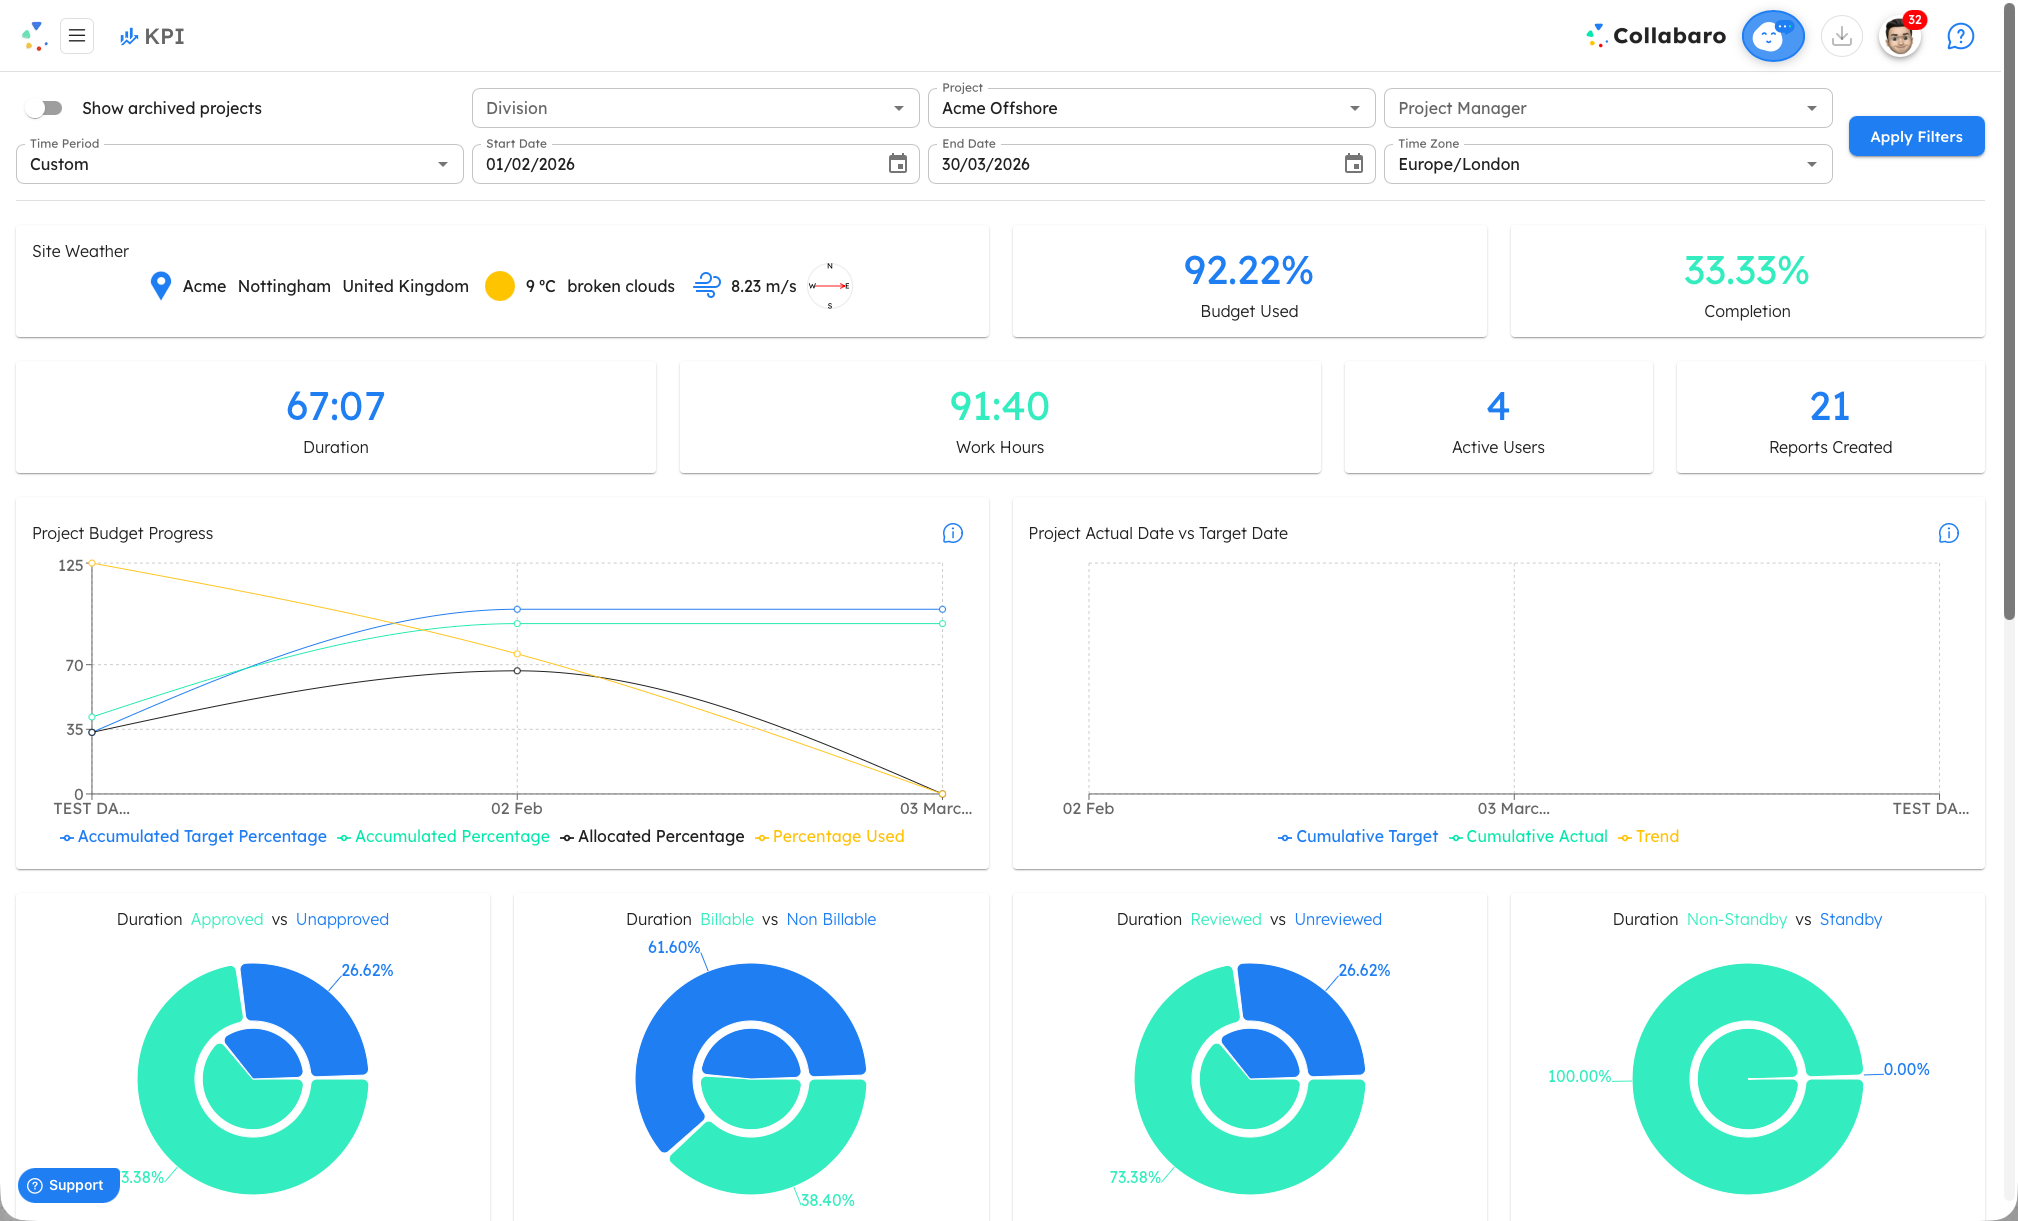2018x1221 pixels.
Task: Toggle the Show archived projects switch
Action: (44, 107)
